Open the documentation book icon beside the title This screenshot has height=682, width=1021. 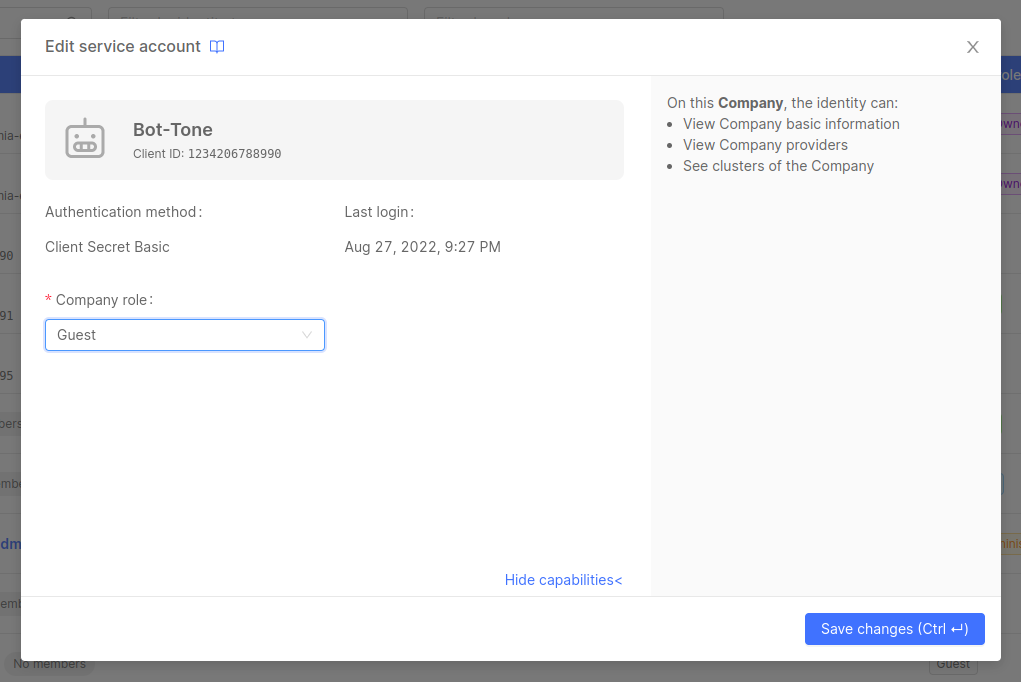point(217,47)
